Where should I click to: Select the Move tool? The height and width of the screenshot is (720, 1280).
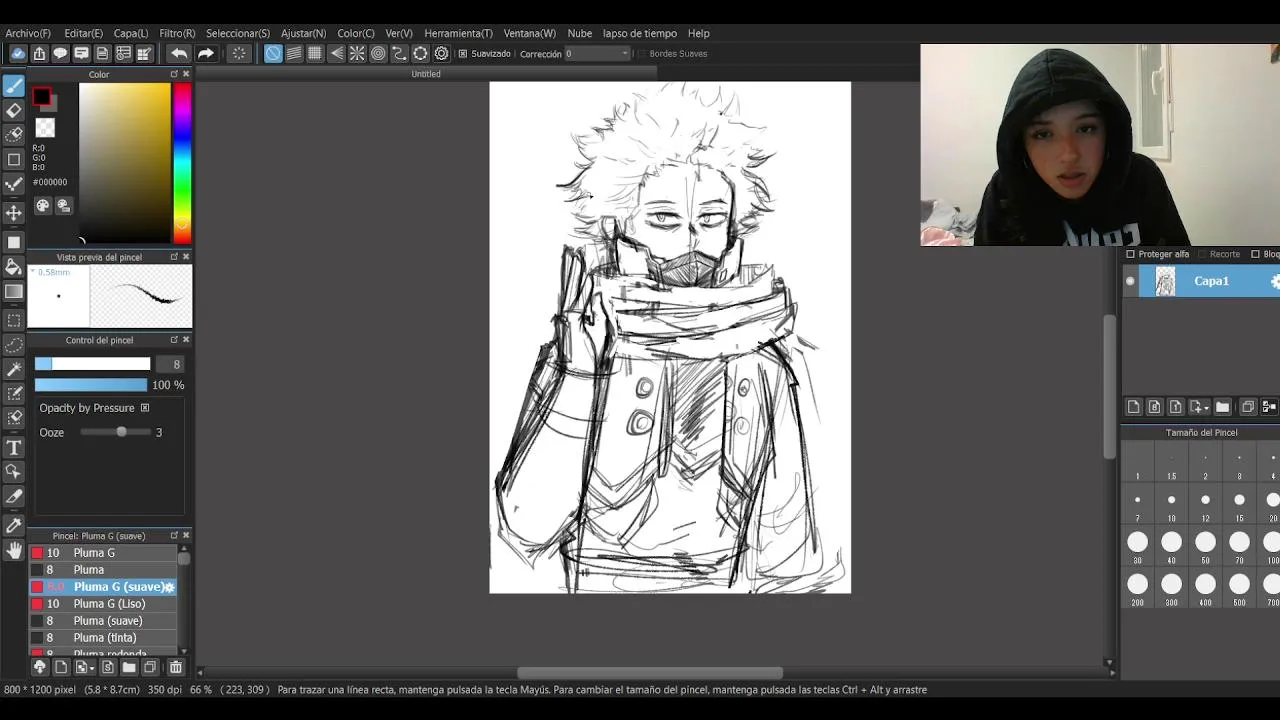[x=14, y=213]
